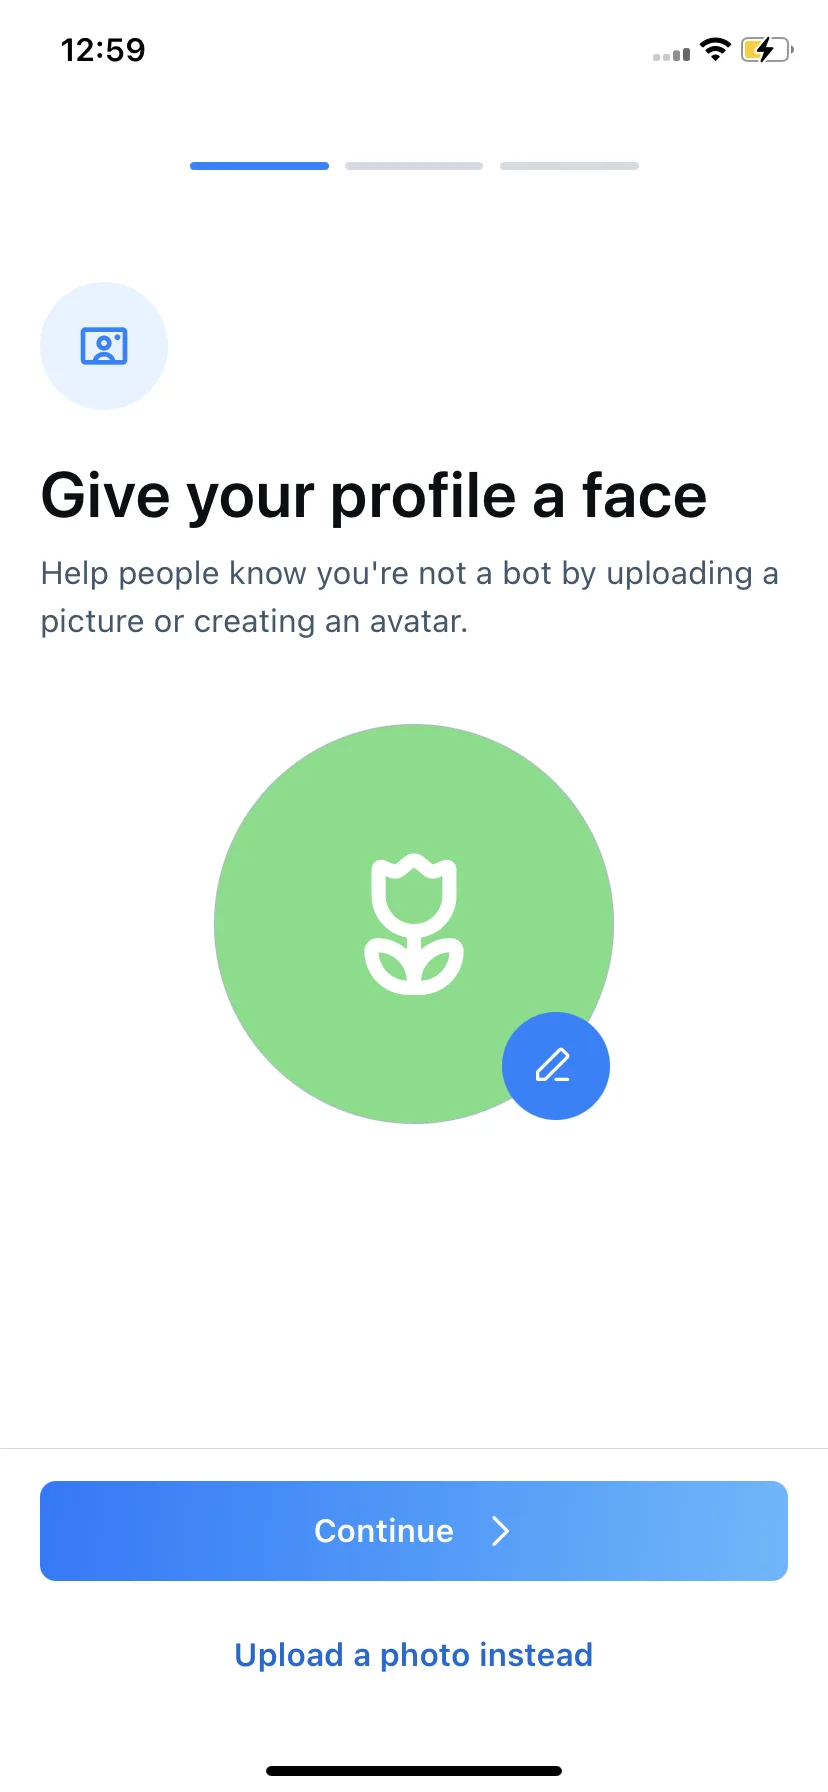The image size is (828, 1792).
Task: Open the Upload a photo instead link
Action: pyautogui.click(x=414, y=1655)
